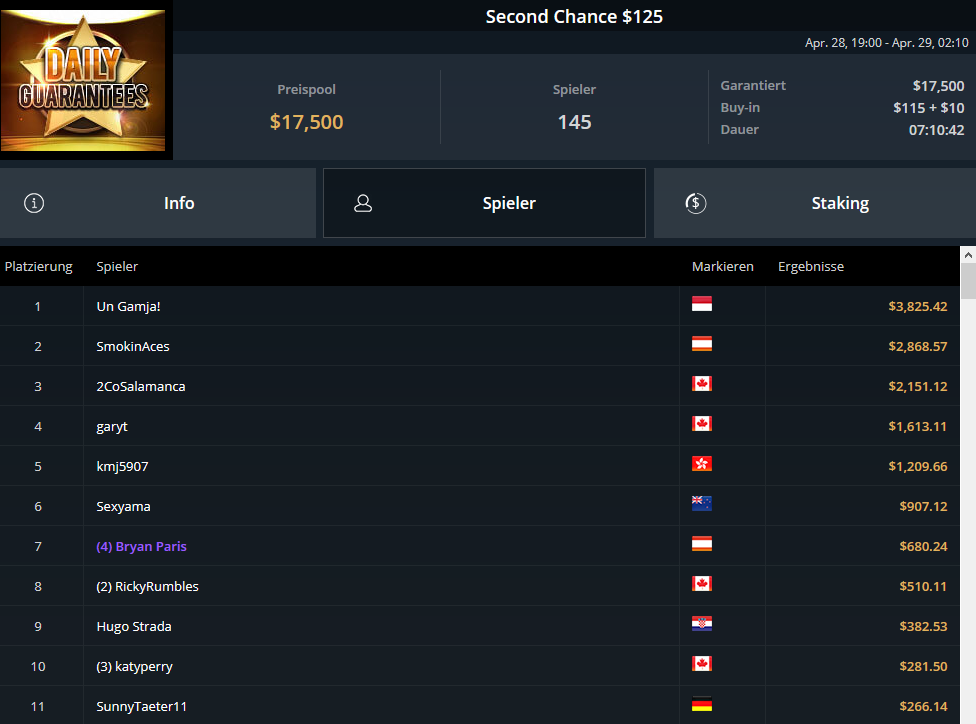This screenshot has height=724, width=976.
Task: Click the Markieren column header
Action: [x=723, y=266]
